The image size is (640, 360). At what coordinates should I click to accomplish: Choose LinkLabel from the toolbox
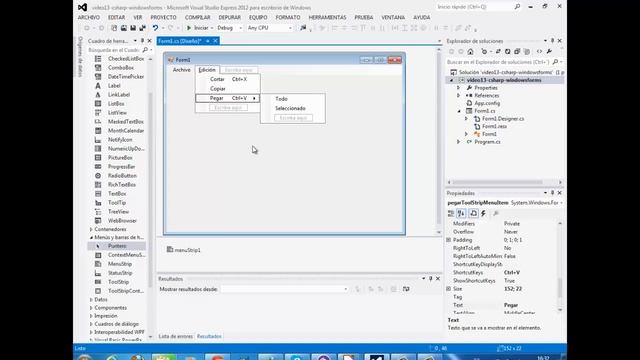coord(119,95)
